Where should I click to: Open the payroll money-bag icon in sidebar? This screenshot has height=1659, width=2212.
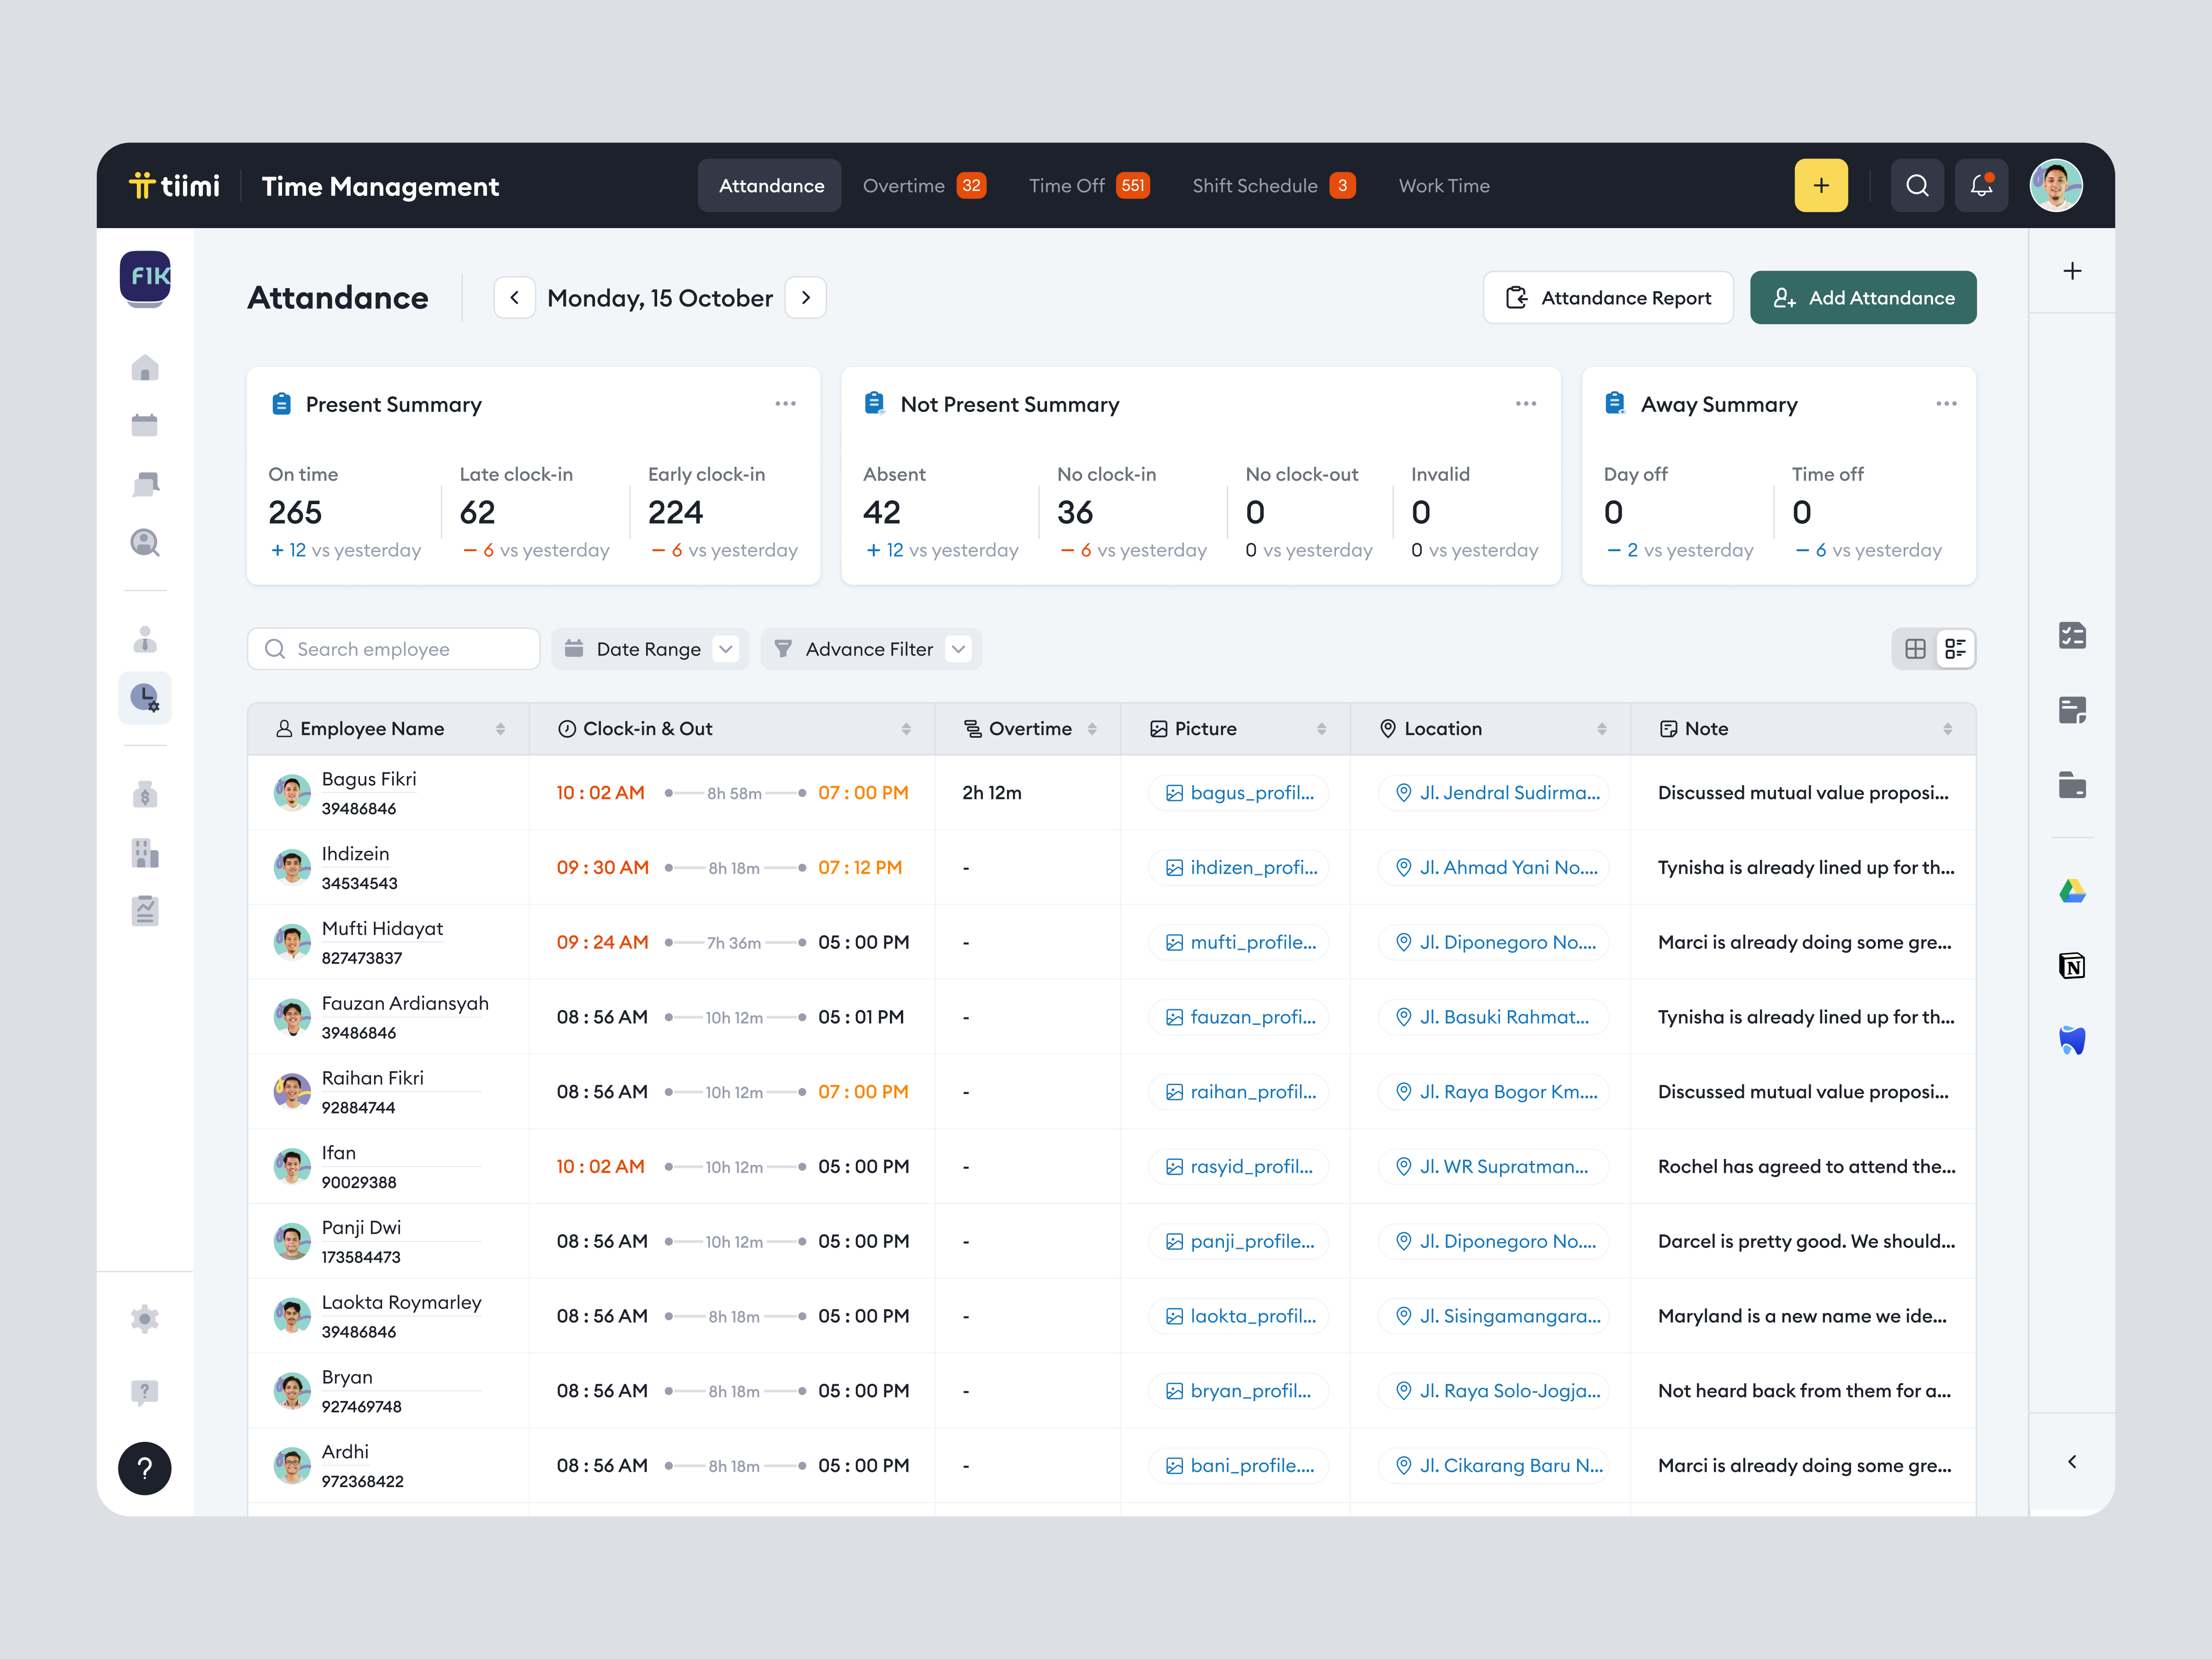click(x=145, y=795)
